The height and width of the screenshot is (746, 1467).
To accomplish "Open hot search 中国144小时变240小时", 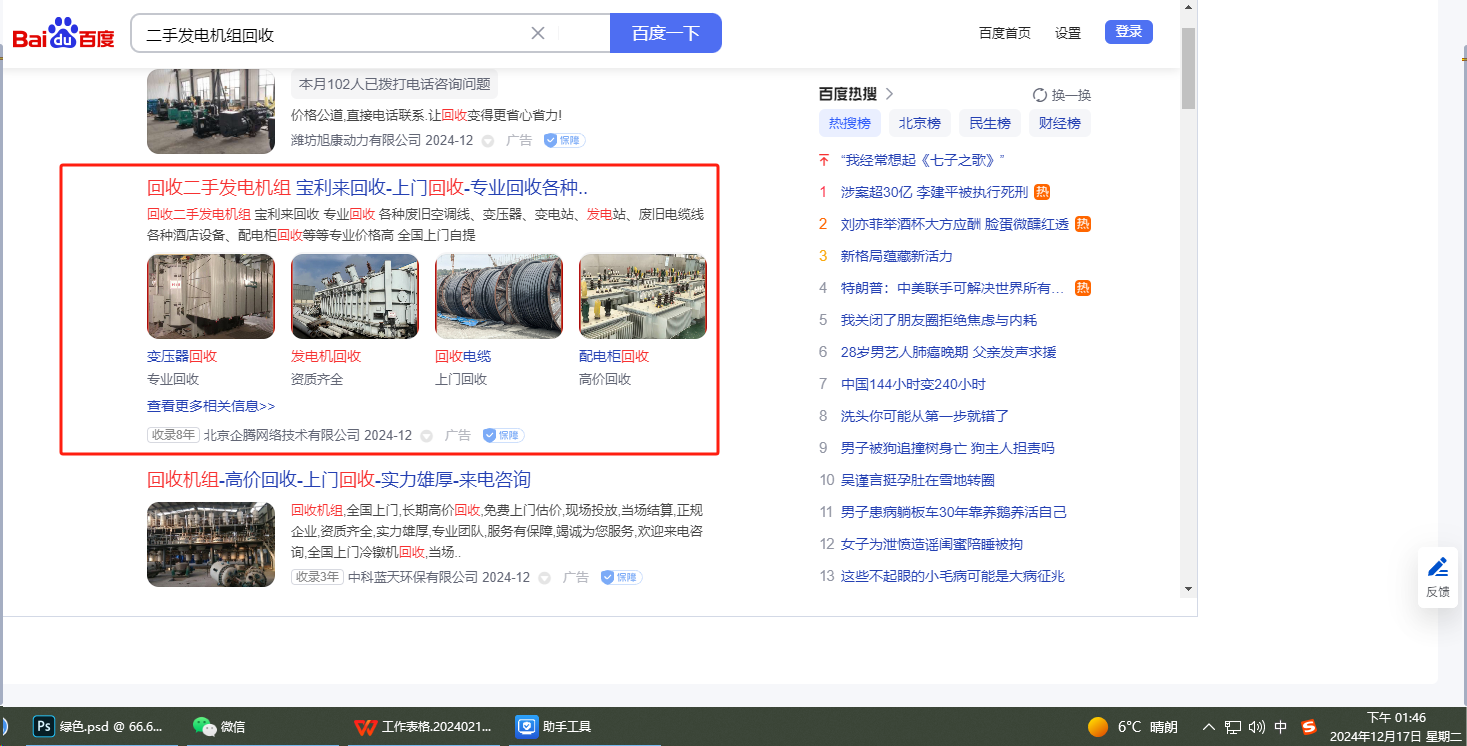I will [x=913, y=384].
